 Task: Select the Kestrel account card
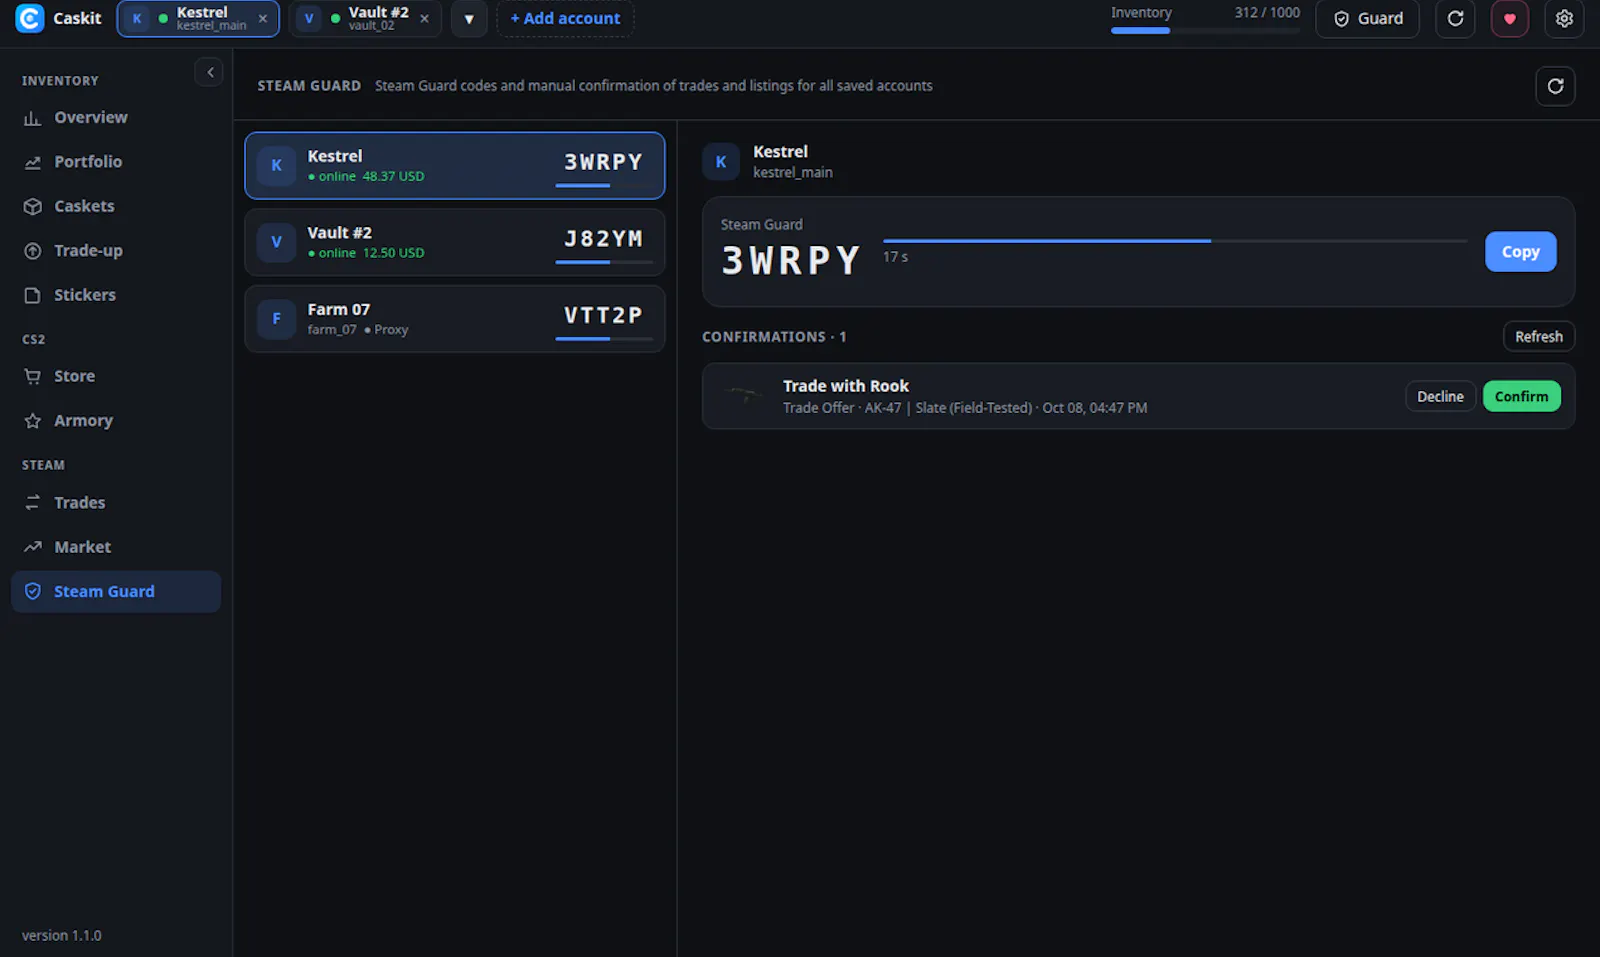click(455, 166)
